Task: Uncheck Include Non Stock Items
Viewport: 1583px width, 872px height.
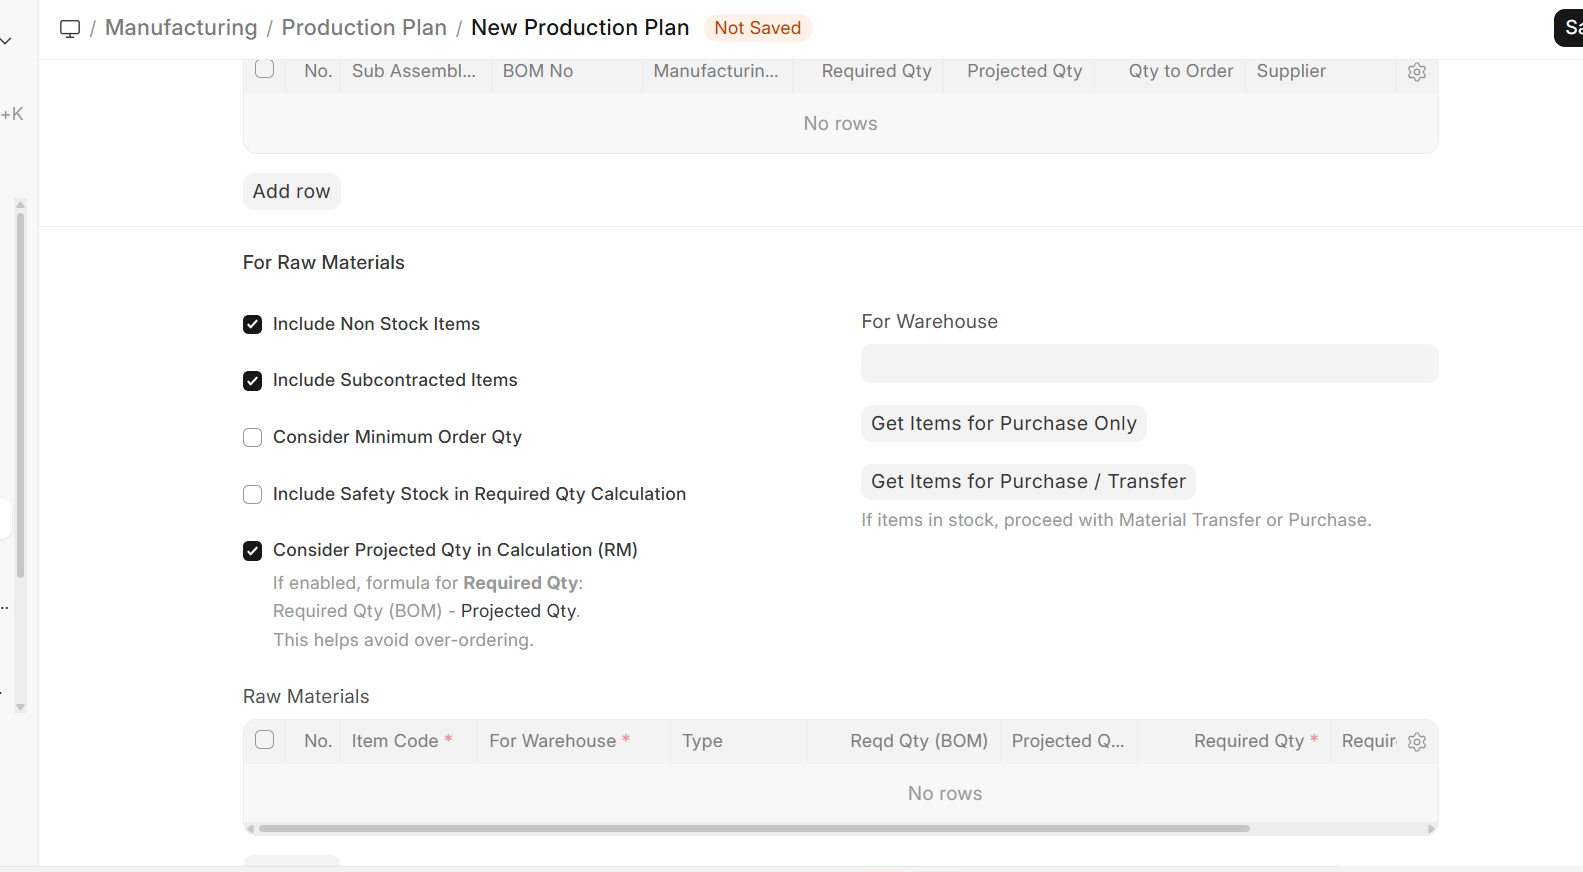Action: click(253, 325)
